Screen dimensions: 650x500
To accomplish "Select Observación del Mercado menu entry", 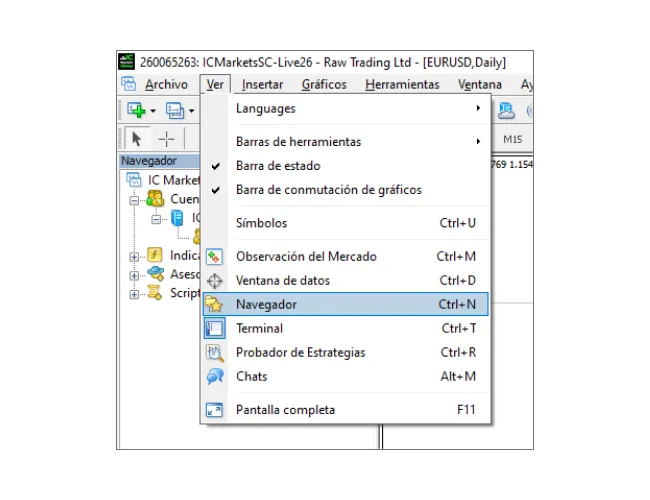I will [x=345, y=257].
